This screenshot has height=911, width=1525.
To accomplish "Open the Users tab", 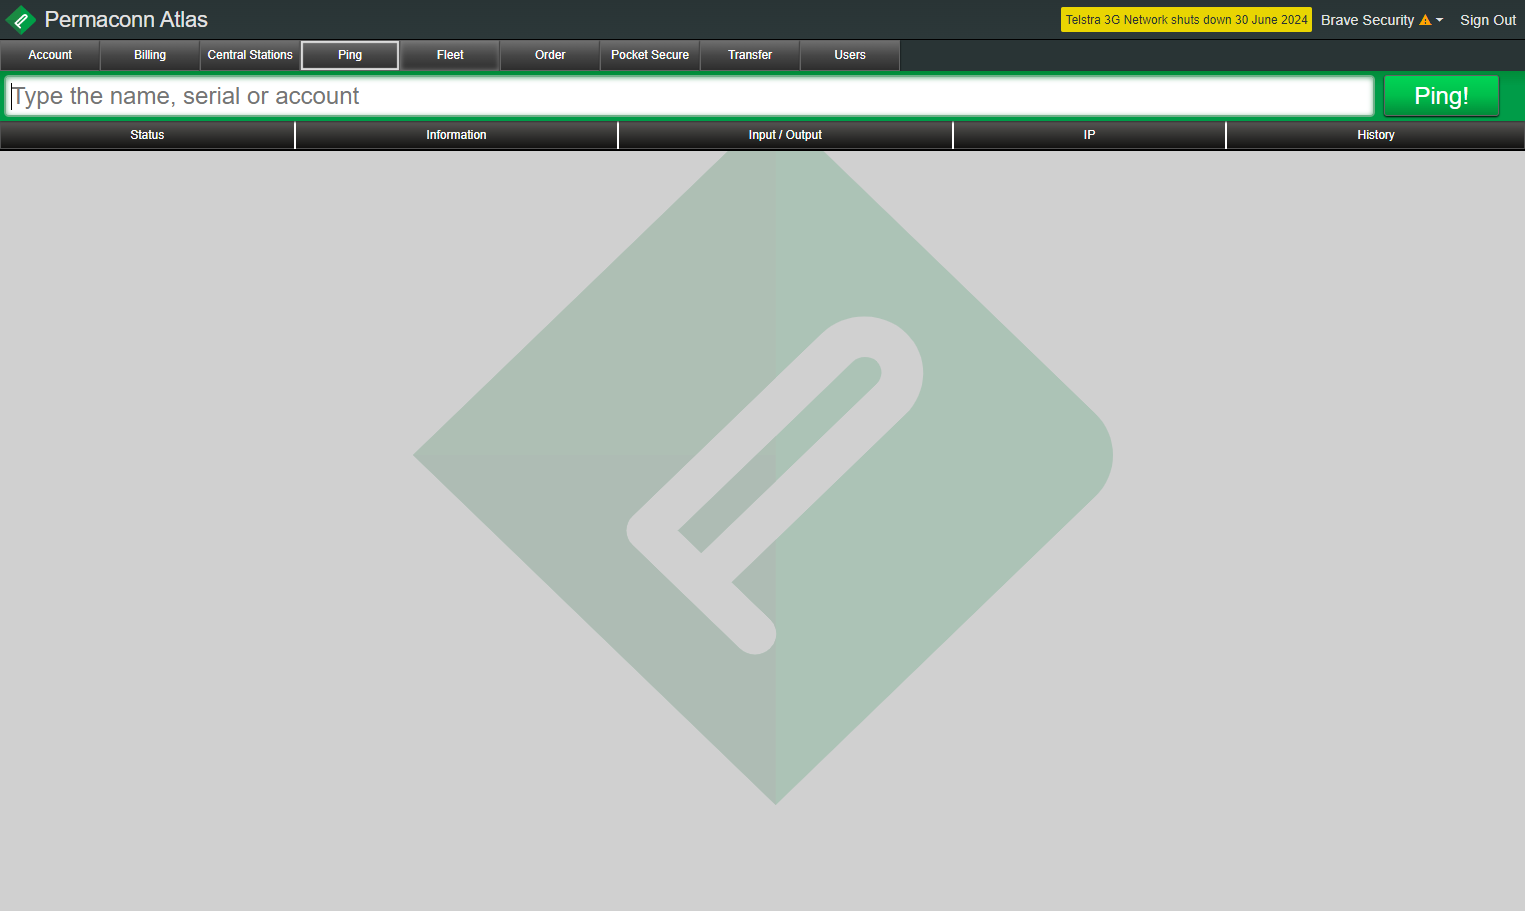I will (850, 55).
